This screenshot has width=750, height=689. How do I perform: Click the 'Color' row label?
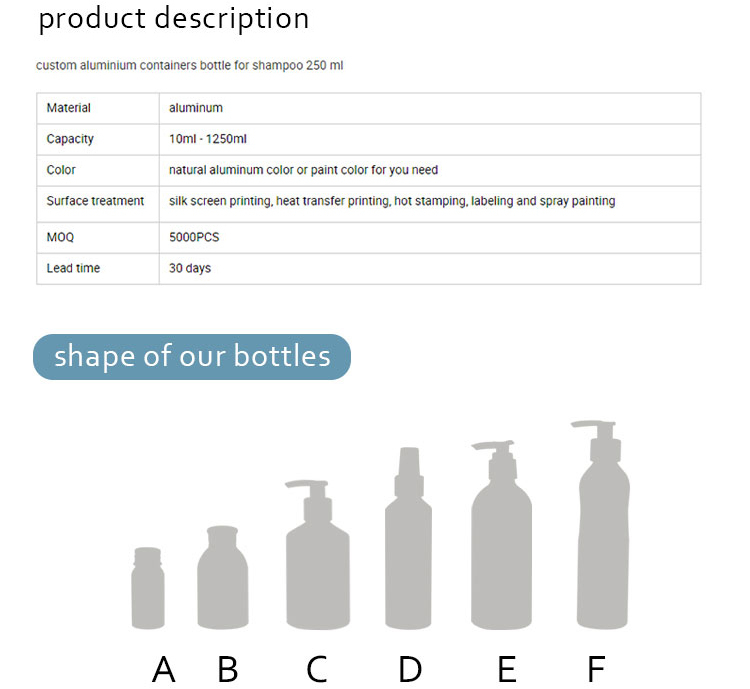coord(61,170)
